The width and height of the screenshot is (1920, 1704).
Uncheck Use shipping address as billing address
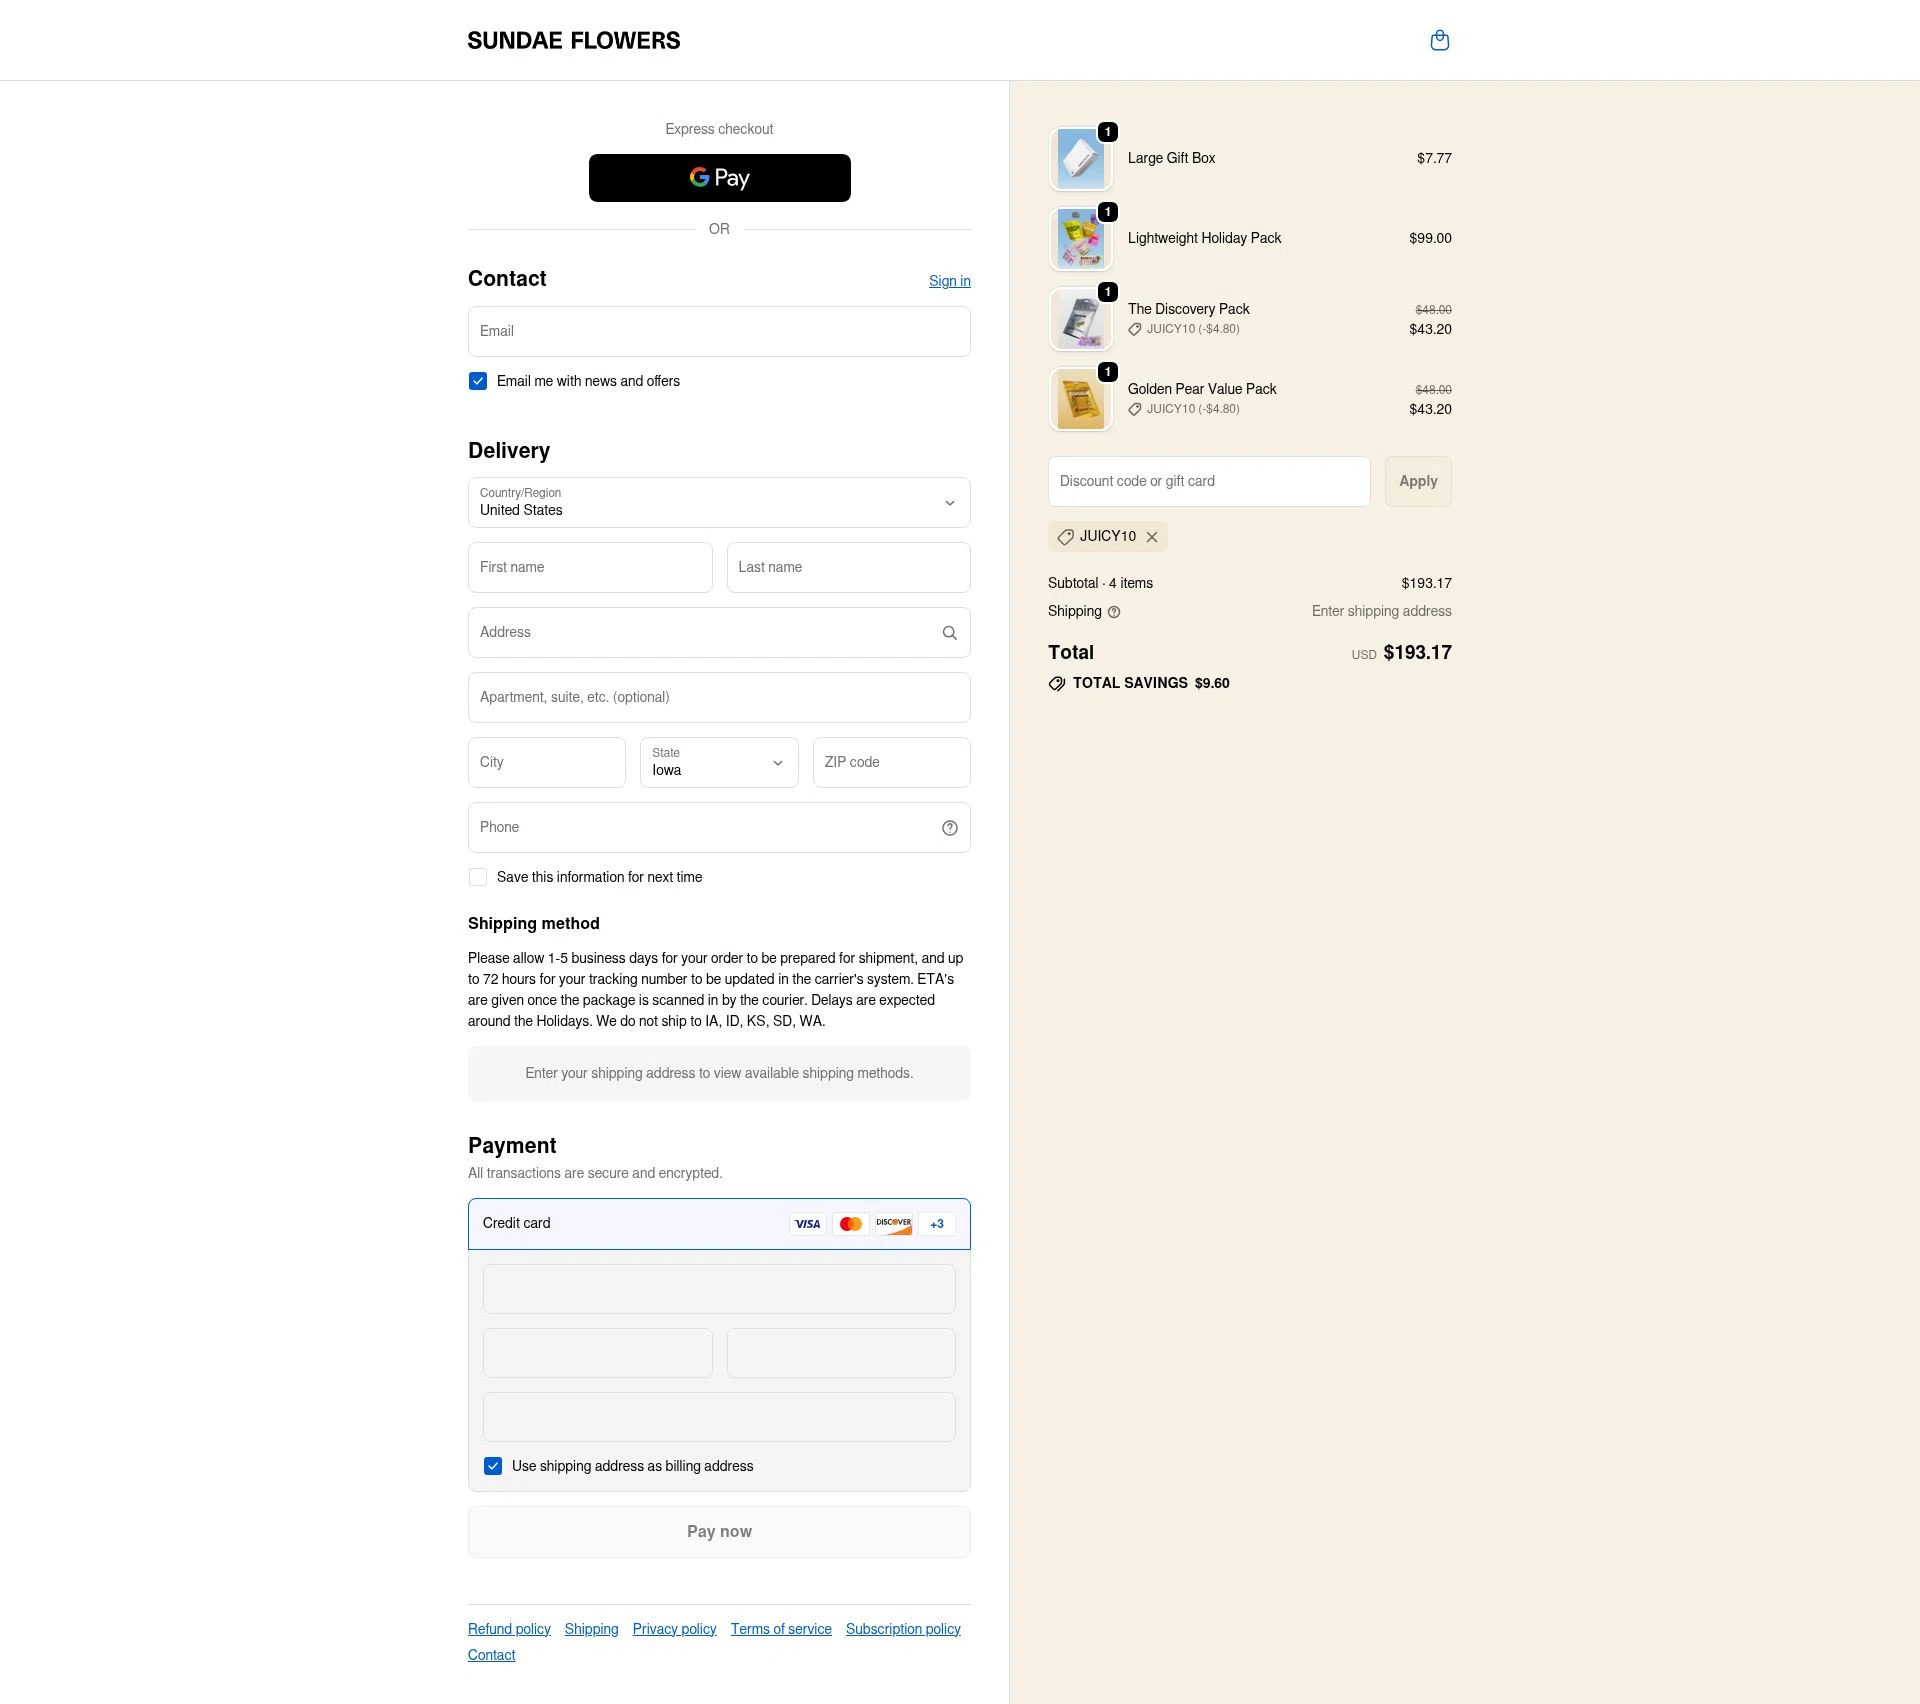point(493,1465)
